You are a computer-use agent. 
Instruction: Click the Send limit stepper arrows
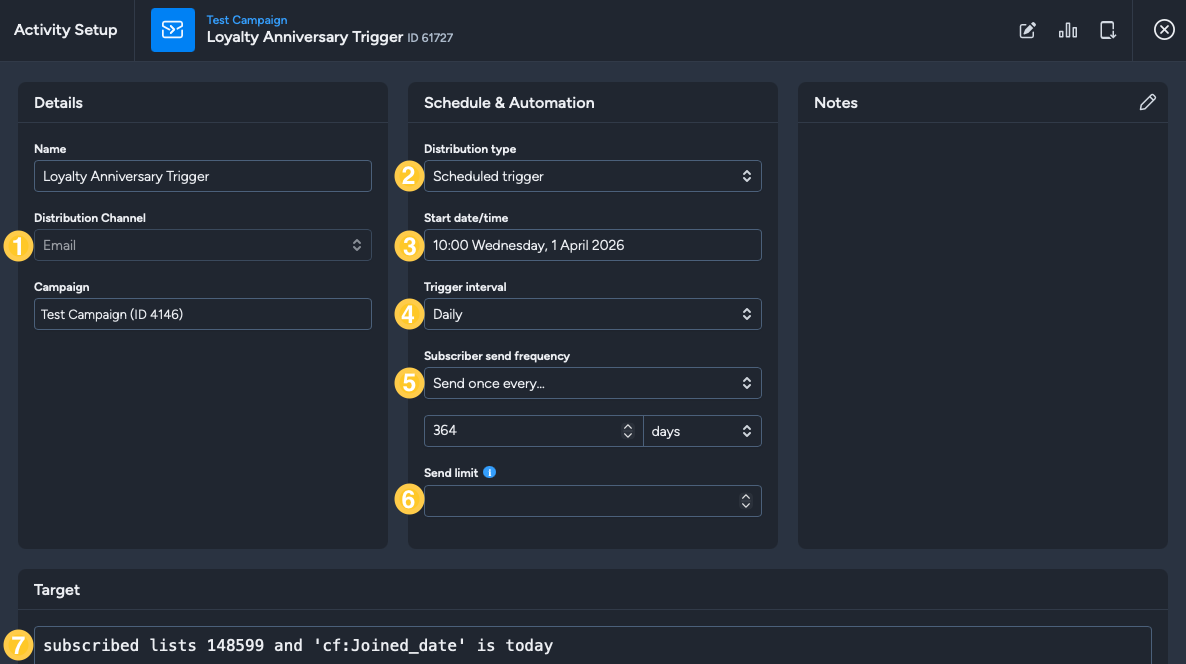pyautogui.click(x=746, y=501)
